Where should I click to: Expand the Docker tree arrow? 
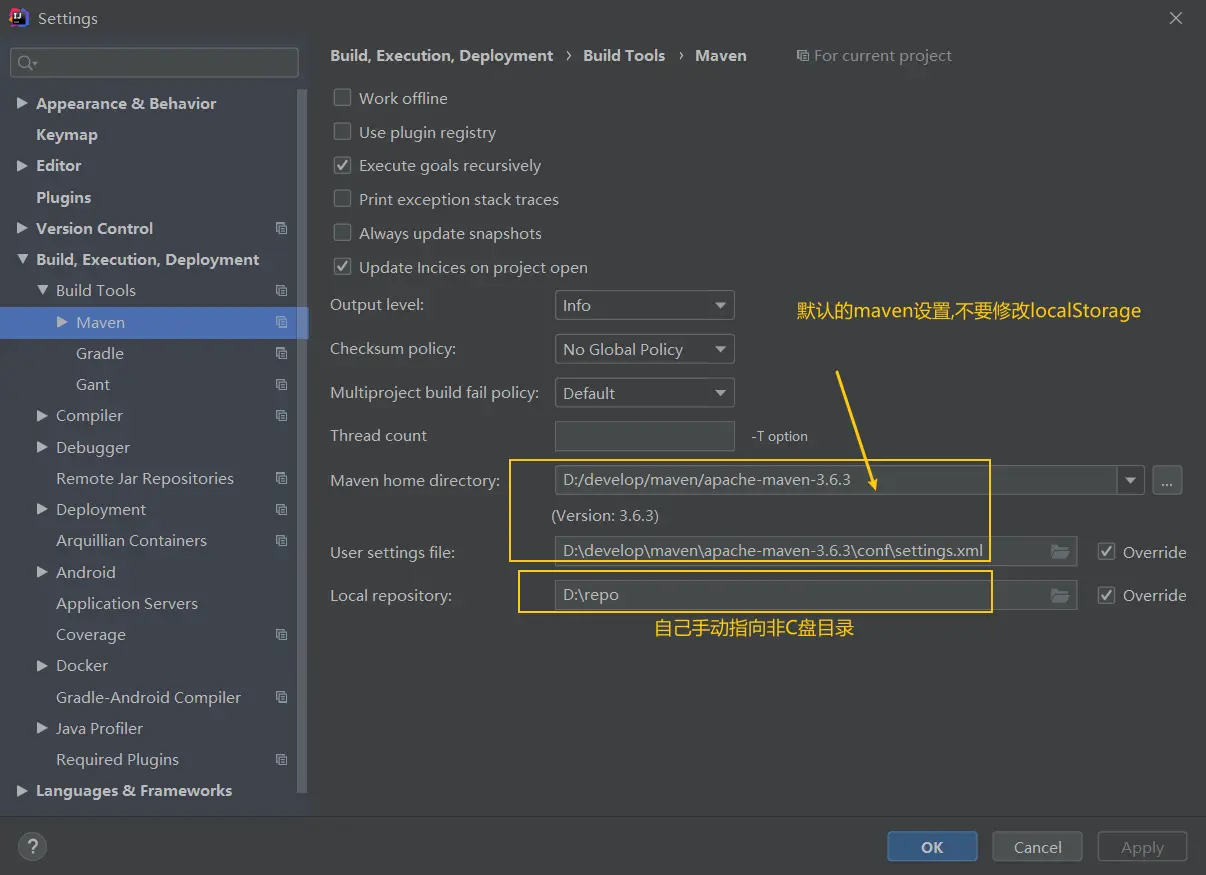pyautogui.click(x=42, y=665)
